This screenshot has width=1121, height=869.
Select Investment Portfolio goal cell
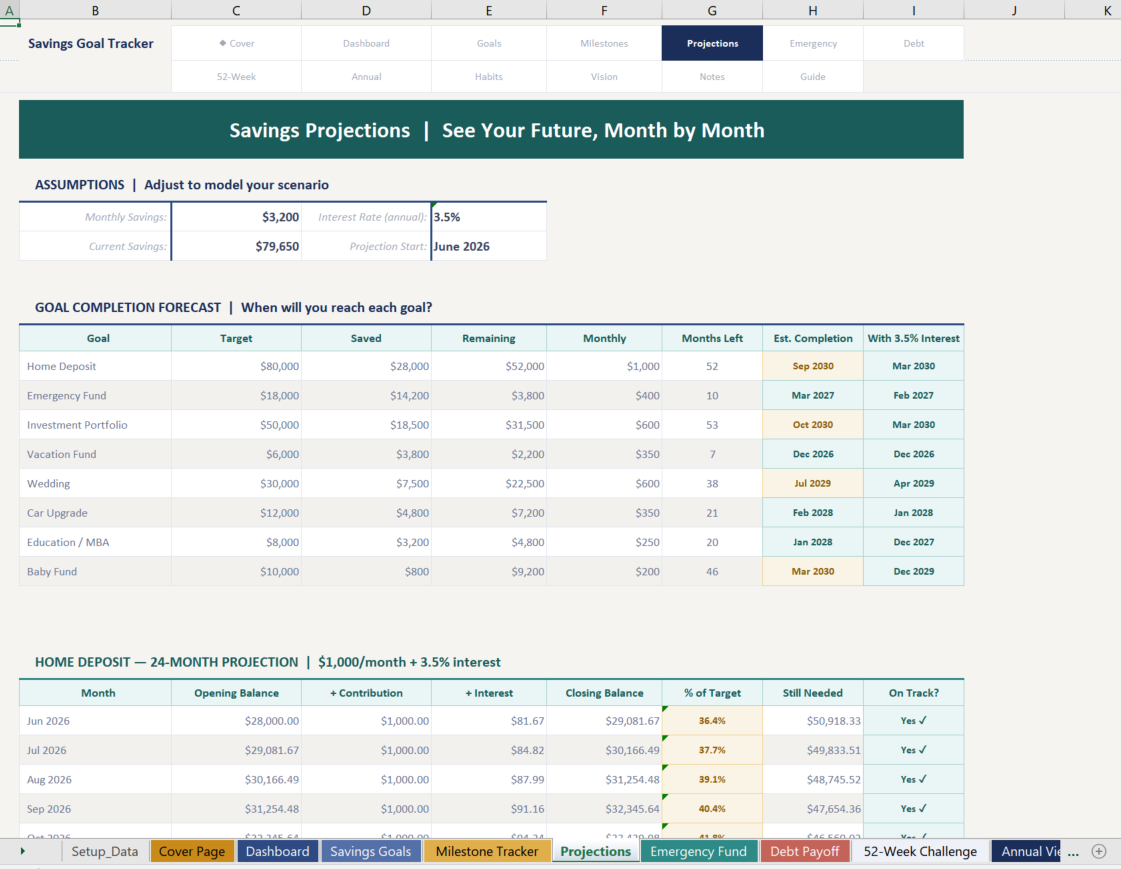[95, 424]
